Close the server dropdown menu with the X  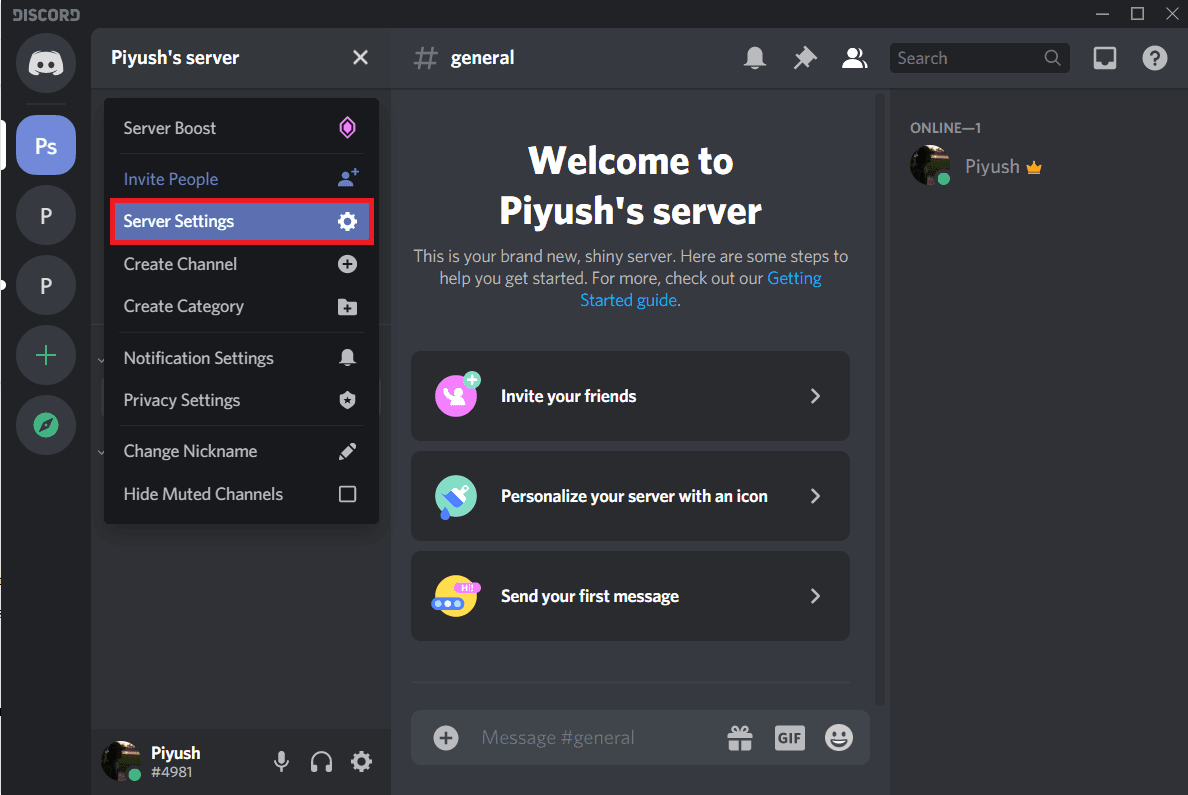(360, 57)
